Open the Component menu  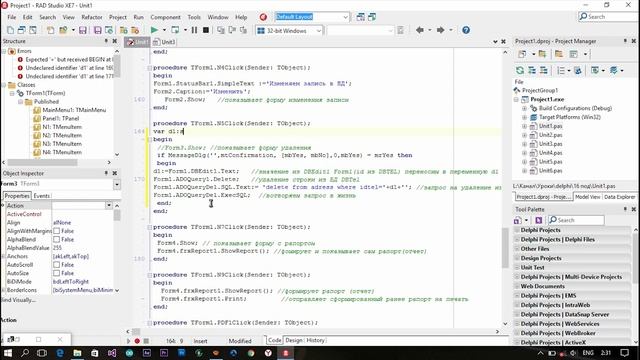pos(165,17)
